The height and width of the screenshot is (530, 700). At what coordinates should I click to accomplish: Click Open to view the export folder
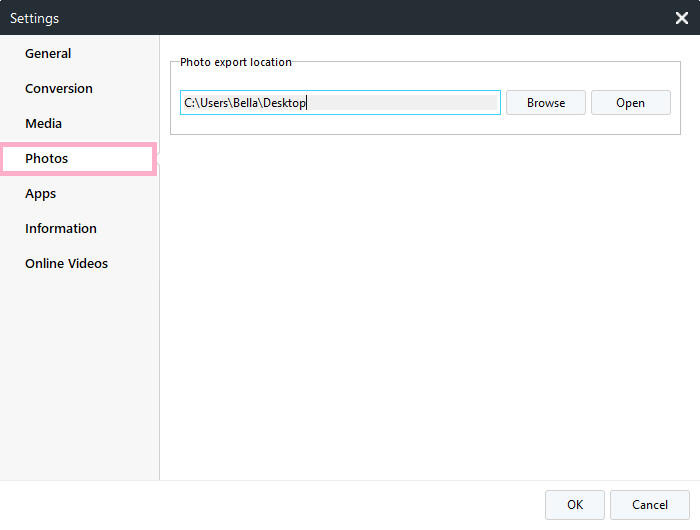[x=630, y=103]
